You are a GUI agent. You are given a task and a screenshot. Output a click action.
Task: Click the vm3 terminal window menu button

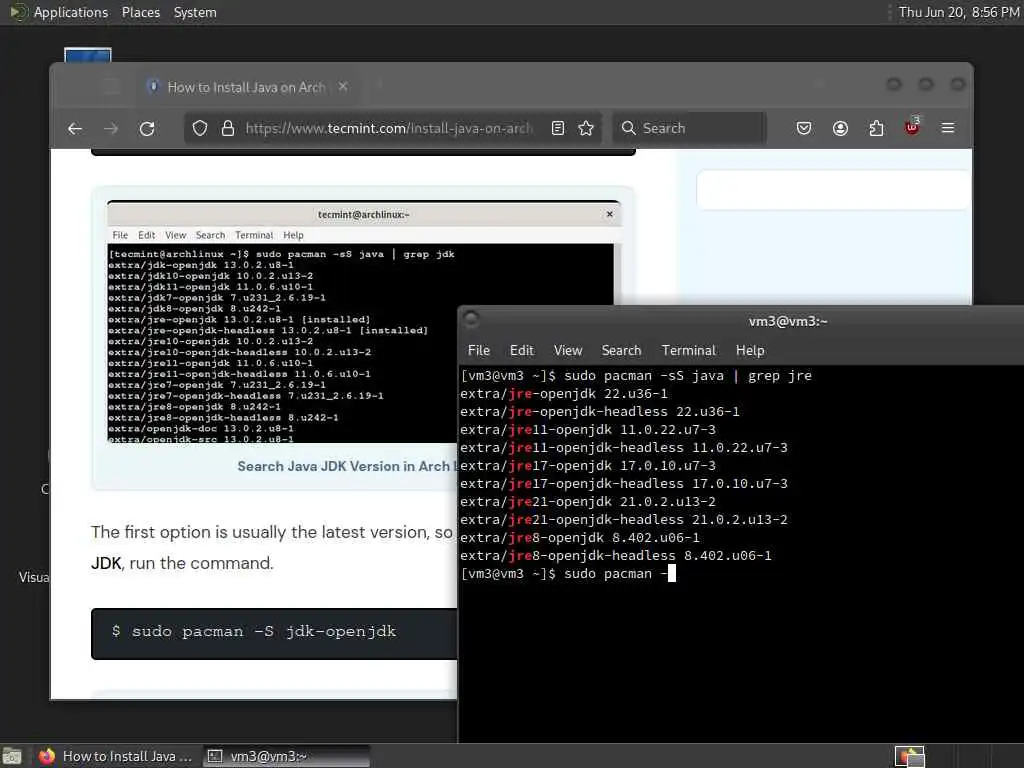(x=471, y=319)
